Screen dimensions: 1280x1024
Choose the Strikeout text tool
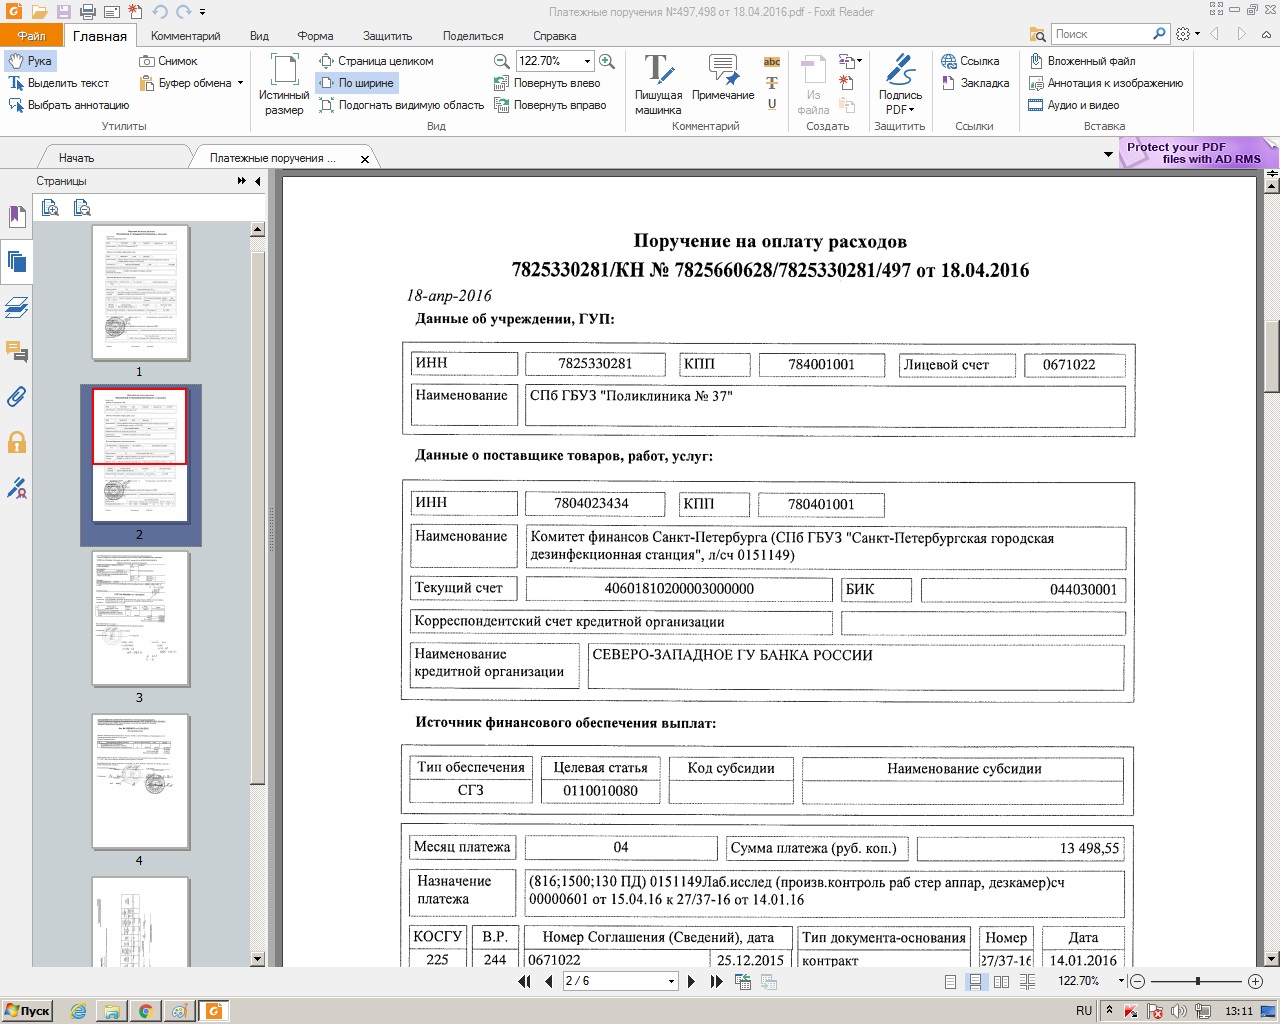(772, 83)
